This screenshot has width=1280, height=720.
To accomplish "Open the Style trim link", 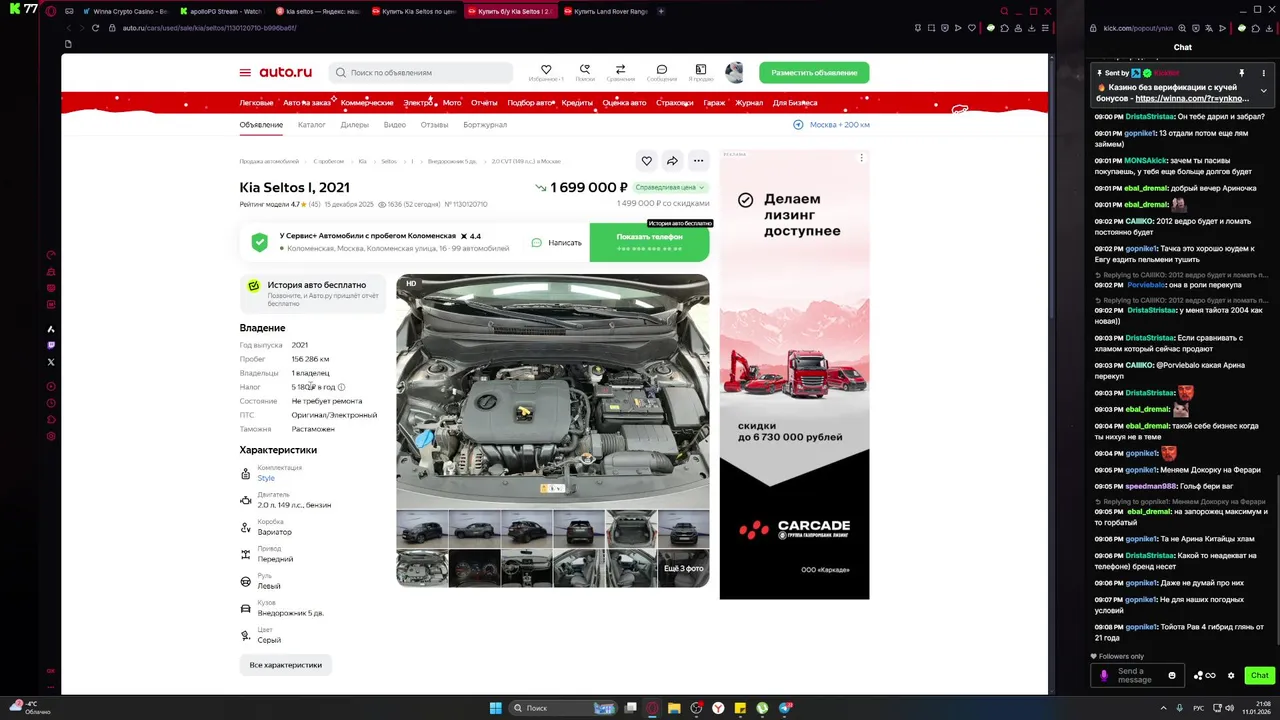I will [x=266, y=478].
